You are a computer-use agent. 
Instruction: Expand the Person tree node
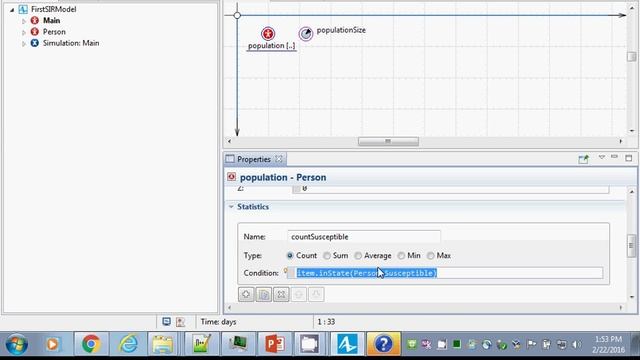pyautogui.click(x=24, y=32)
